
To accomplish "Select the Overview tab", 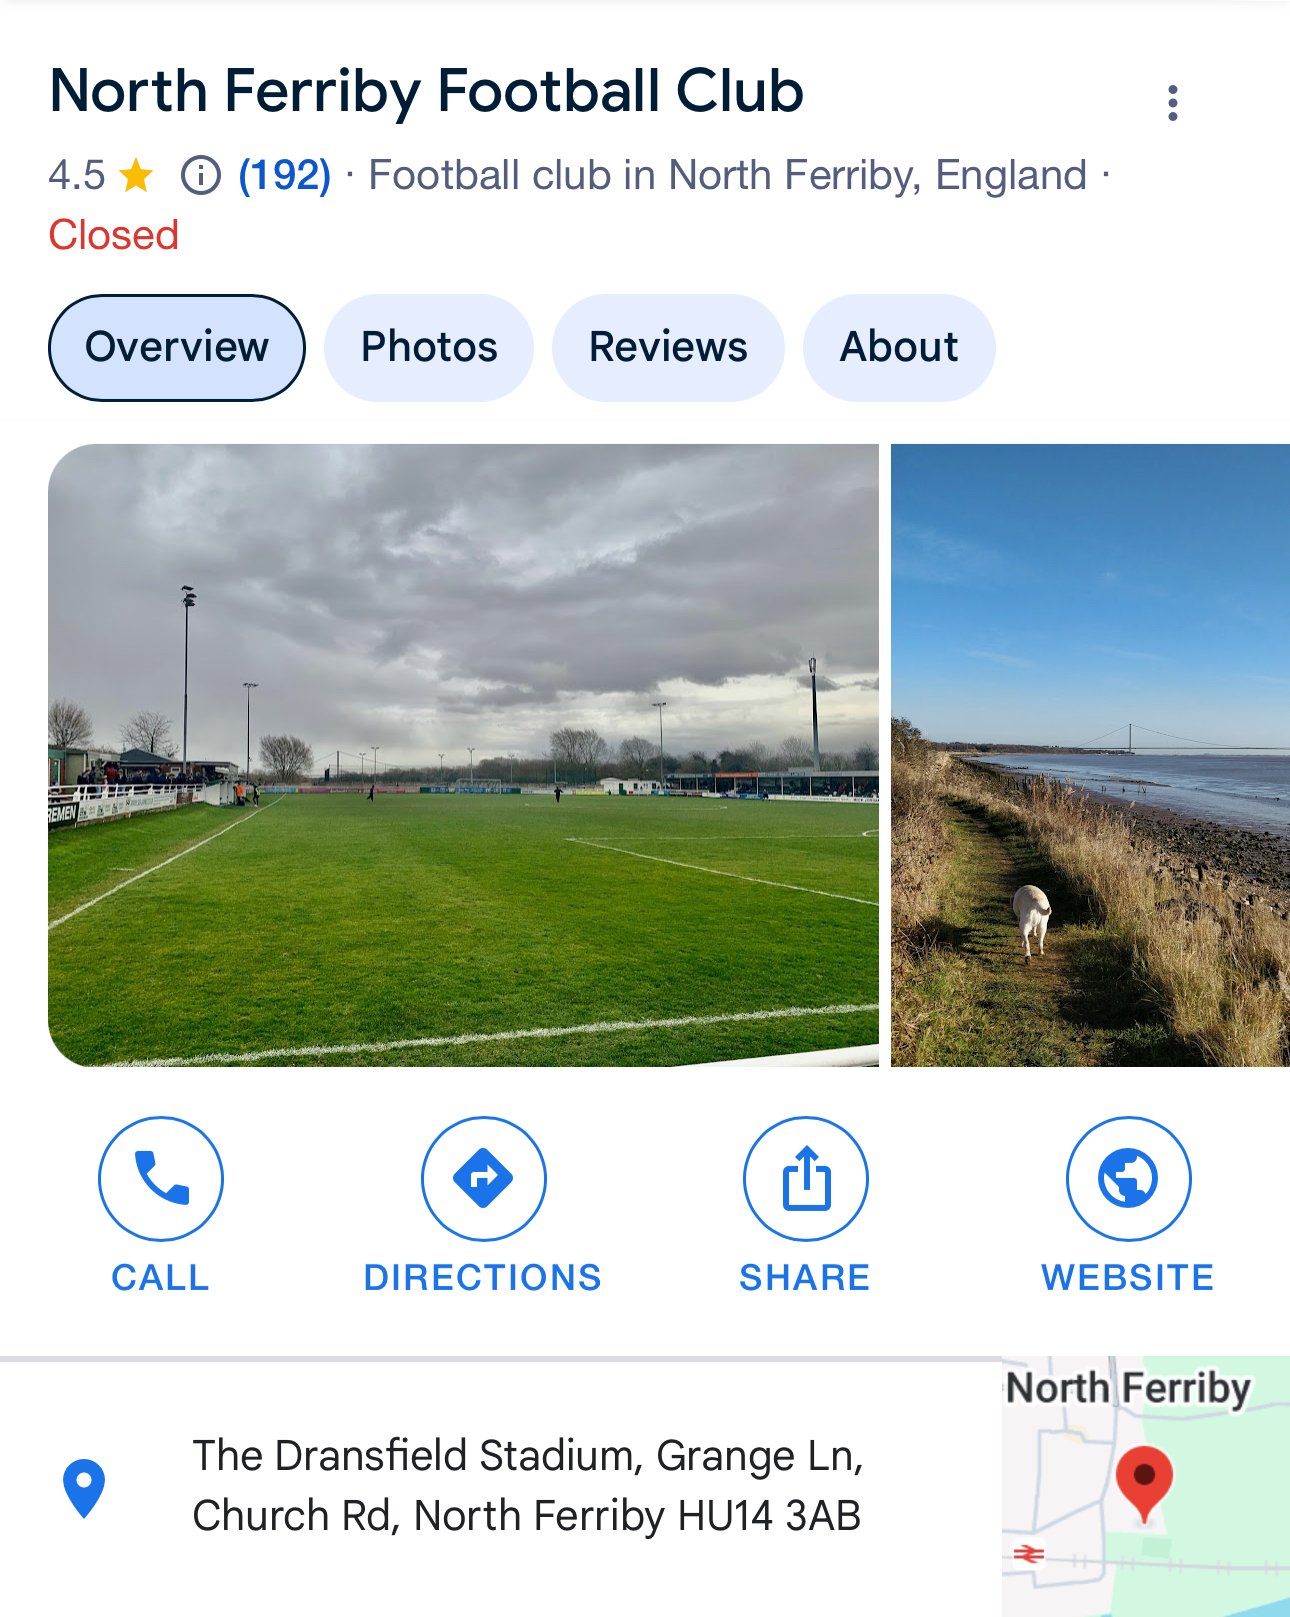I will tap(177, 347).
